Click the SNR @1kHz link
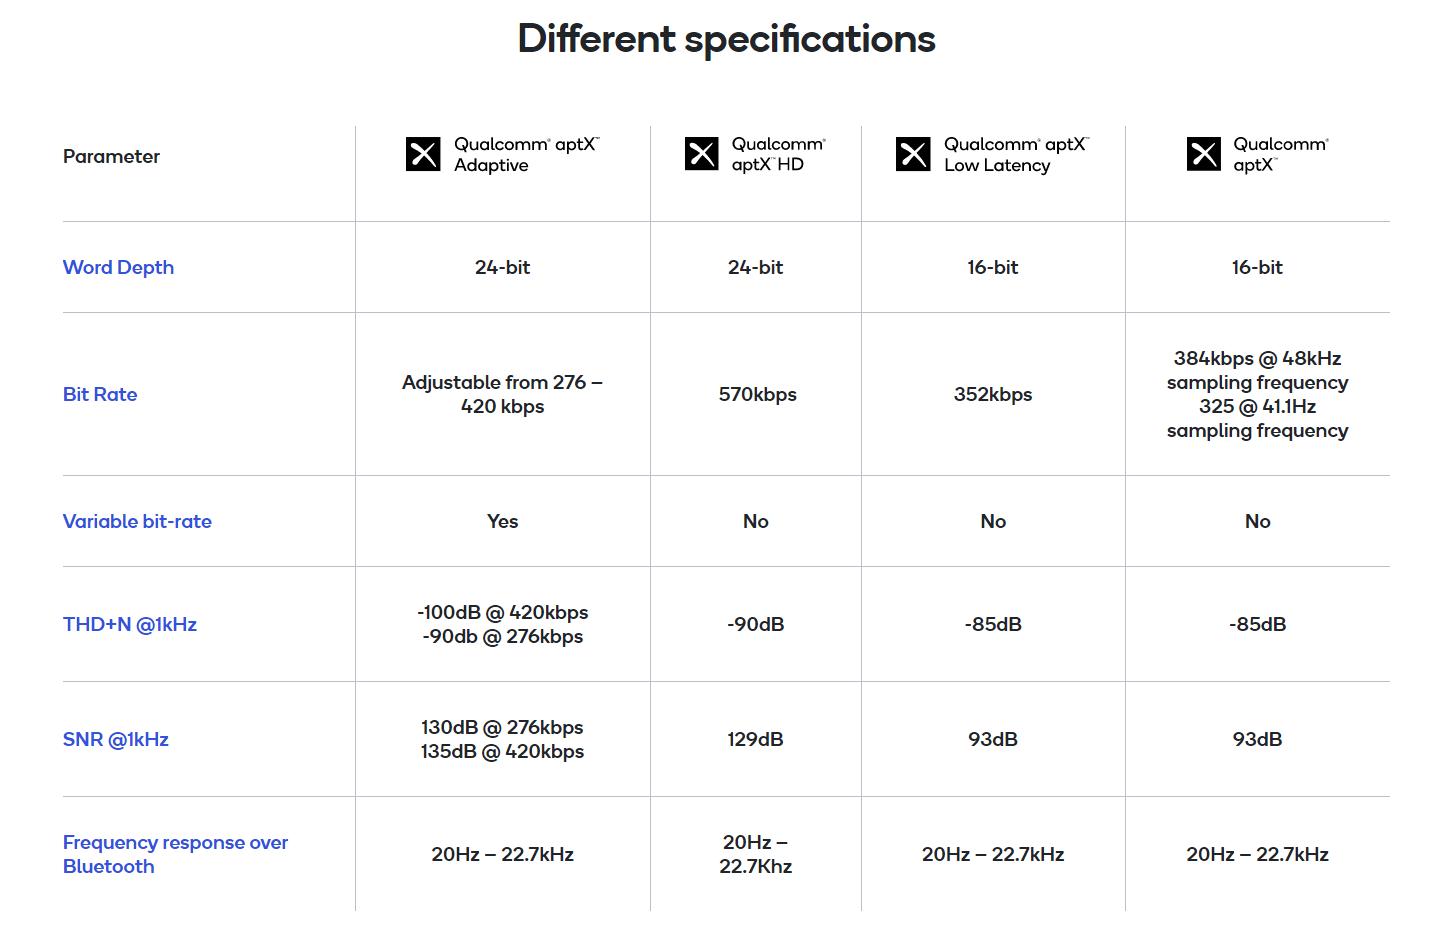1446x926 pixels. pos(116,739)
